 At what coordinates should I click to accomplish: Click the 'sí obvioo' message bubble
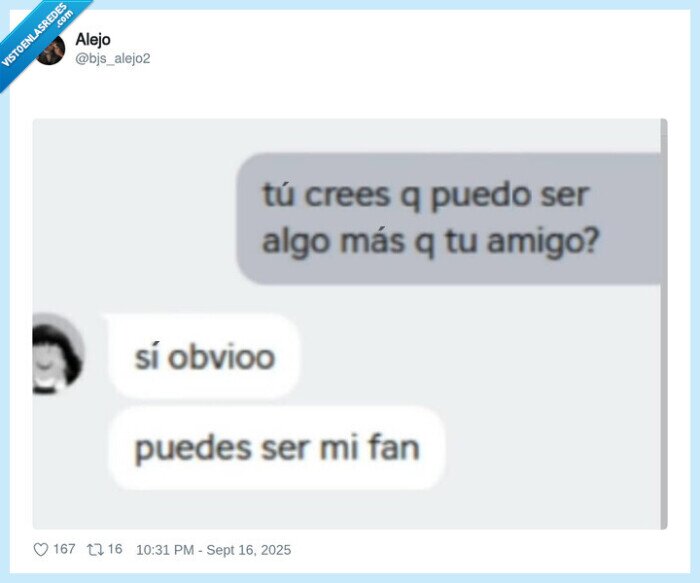click(204, 356)
